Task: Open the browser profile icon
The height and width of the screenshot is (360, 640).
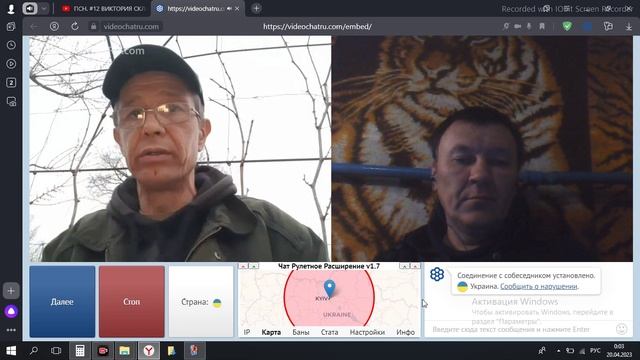Action: [11, 9]
